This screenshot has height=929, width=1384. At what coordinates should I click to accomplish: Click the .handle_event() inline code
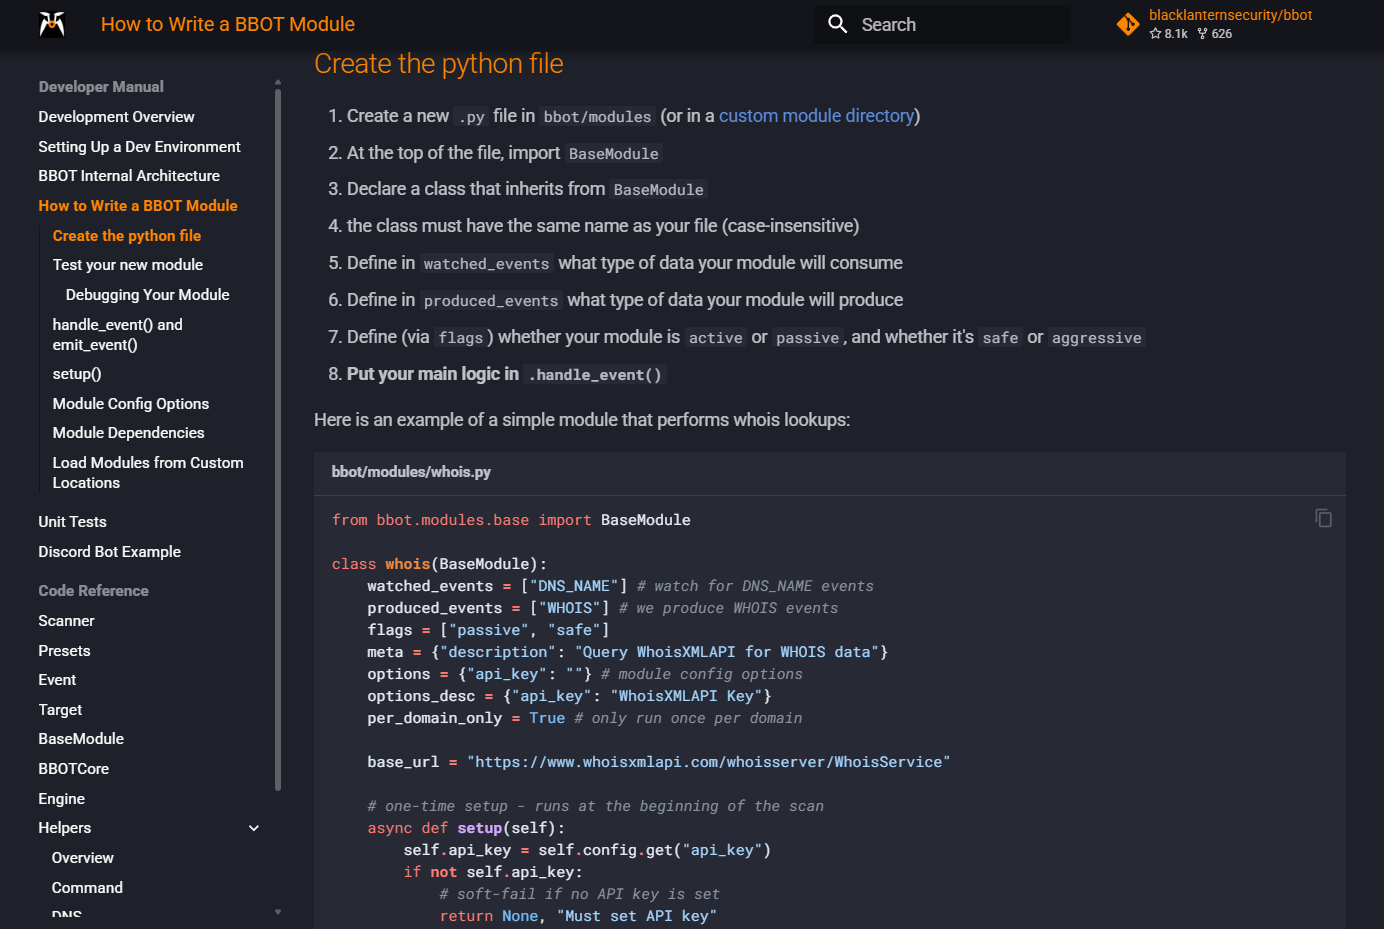(595, 375)
